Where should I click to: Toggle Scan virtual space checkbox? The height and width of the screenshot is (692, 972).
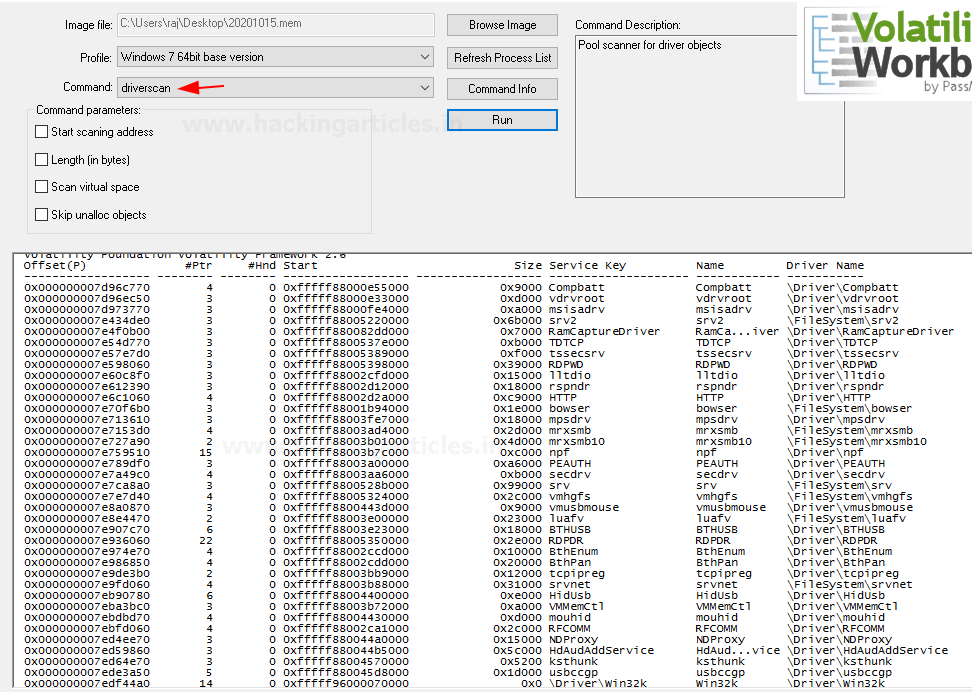[x=42, y=187]
